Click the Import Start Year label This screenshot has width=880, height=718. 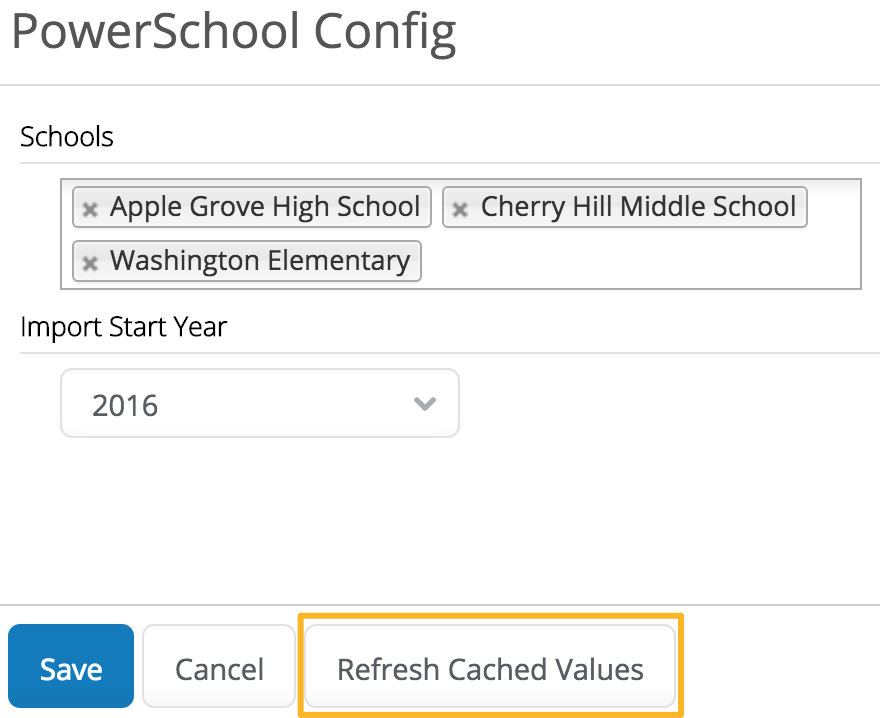point(124,327)
